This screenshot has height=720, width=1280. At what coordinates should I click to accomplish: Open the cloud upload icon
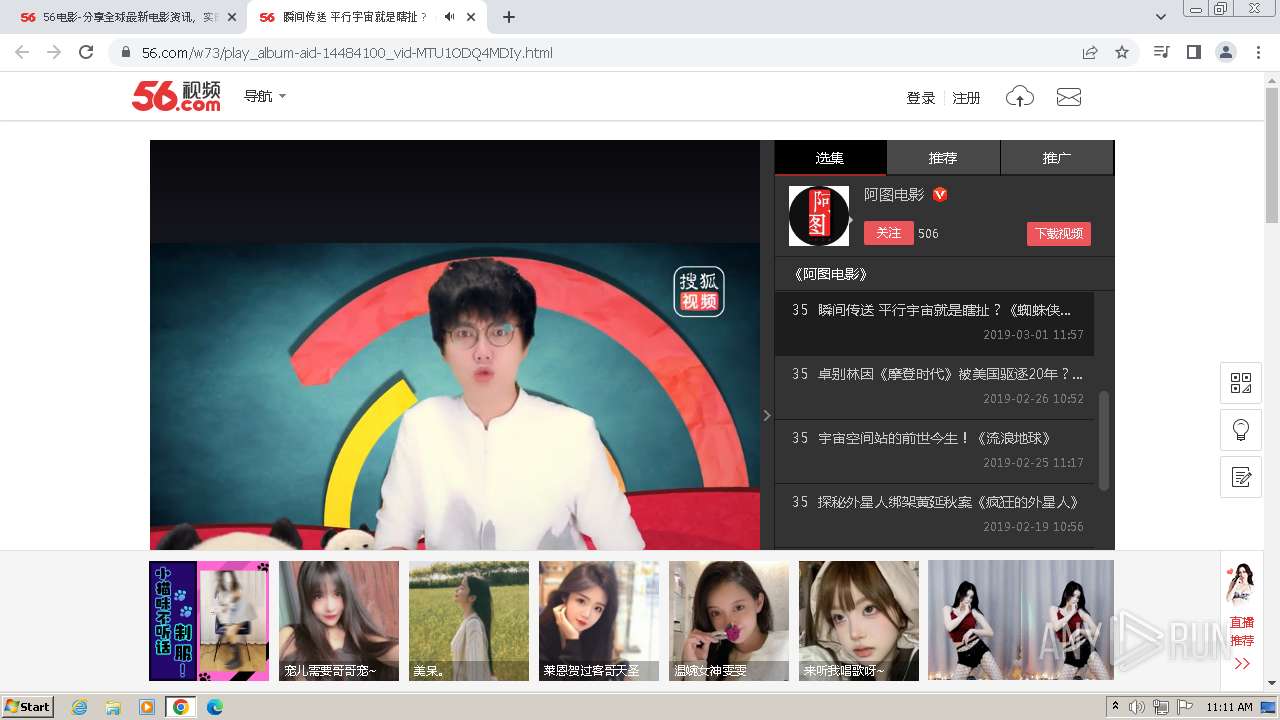pos(1019,97)
